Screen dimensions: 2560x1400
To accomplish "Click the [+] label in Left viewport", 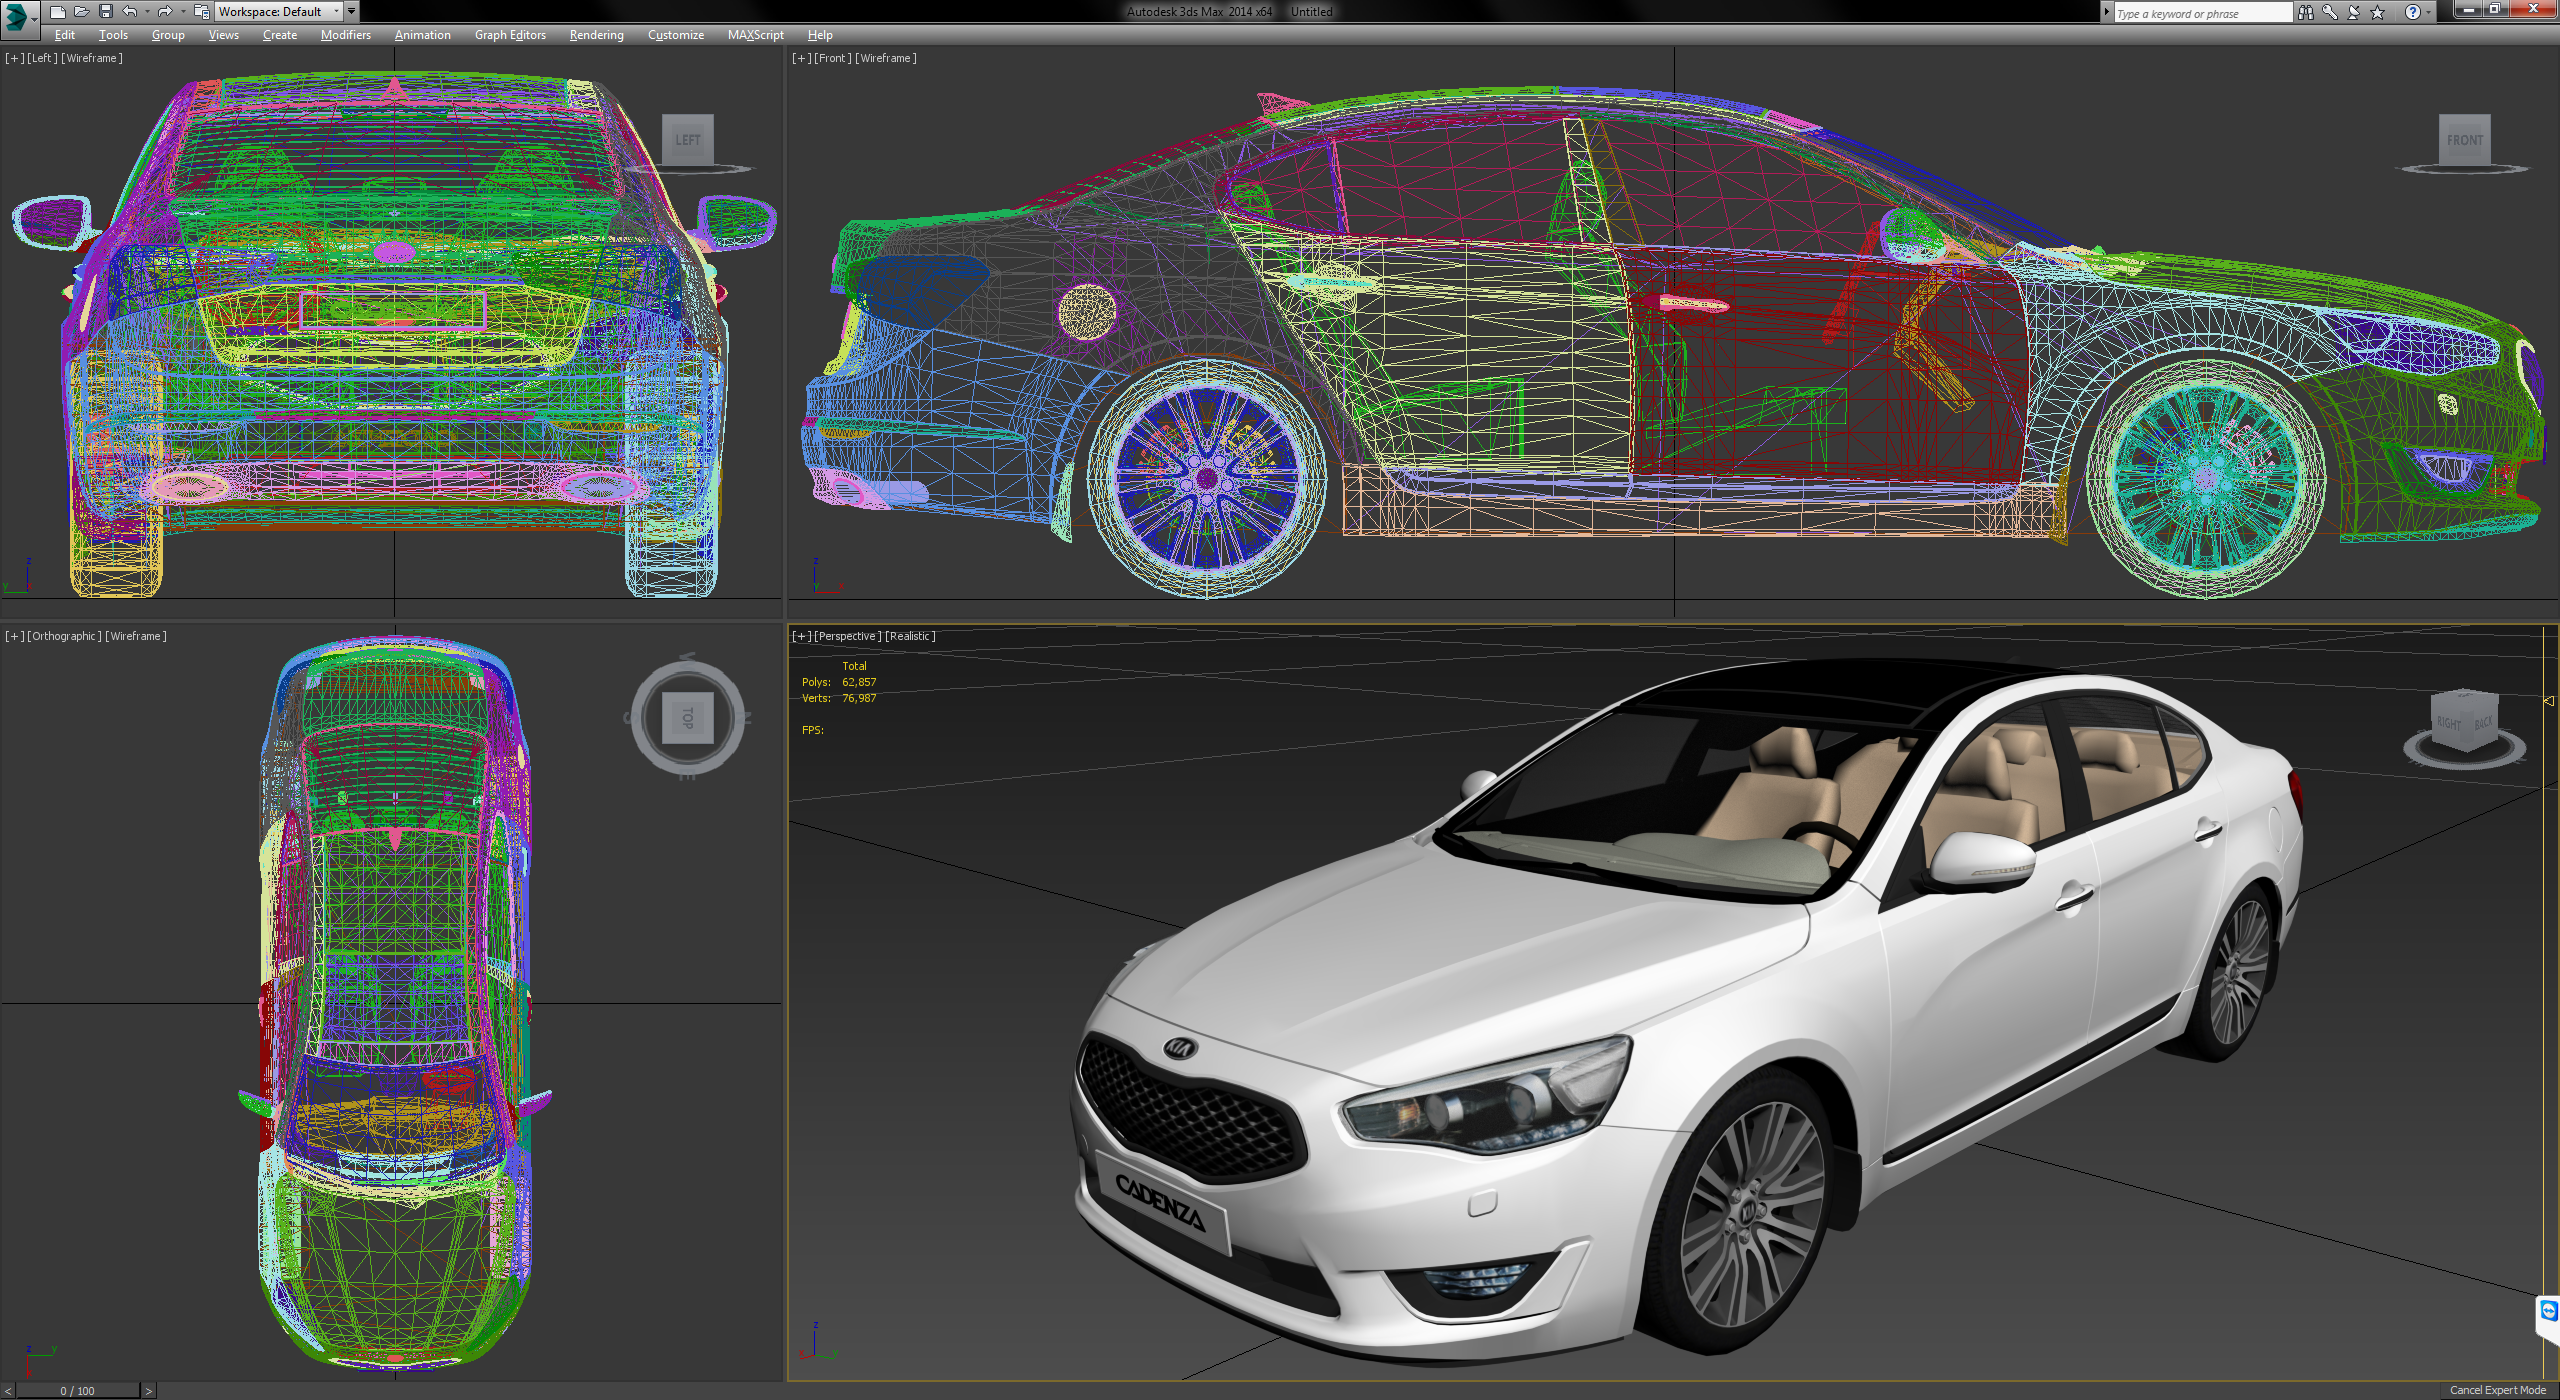I will [x=14, y=58].
